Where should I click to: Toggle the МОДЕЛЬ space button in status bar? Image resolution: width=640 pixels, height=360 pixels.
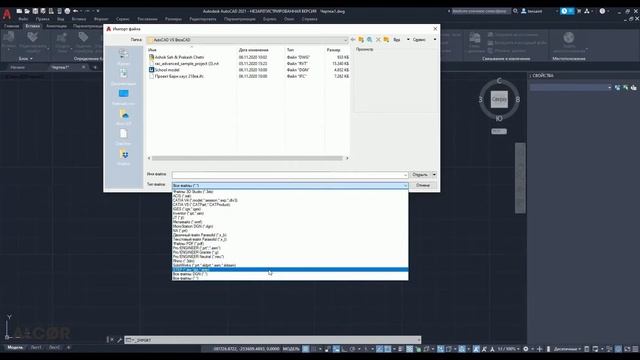[x=291, y=349]
